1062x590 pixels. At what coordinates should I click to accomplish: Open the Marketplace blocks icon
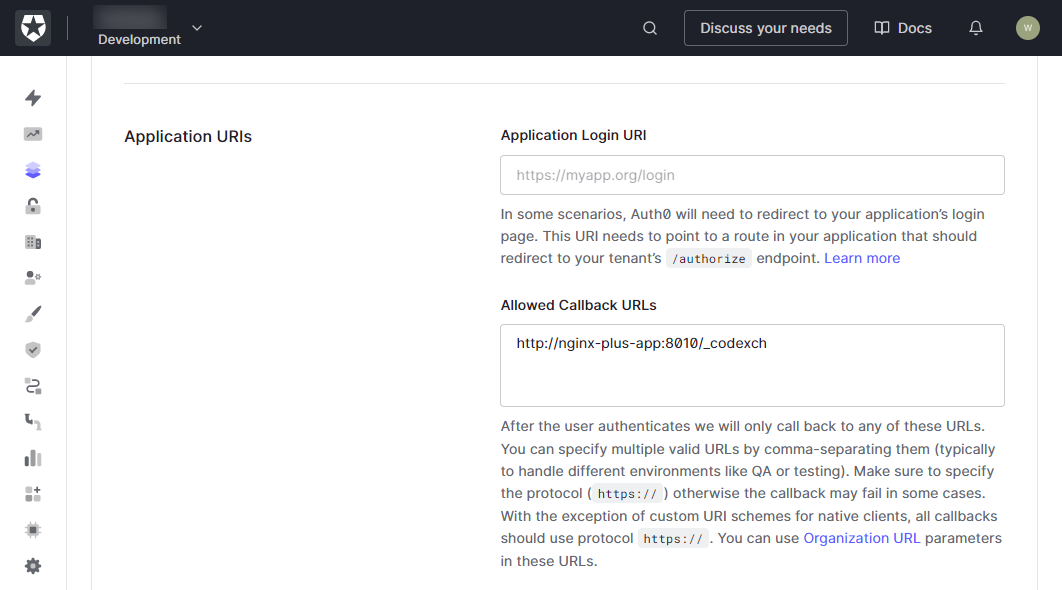click(x=33, y=493)
